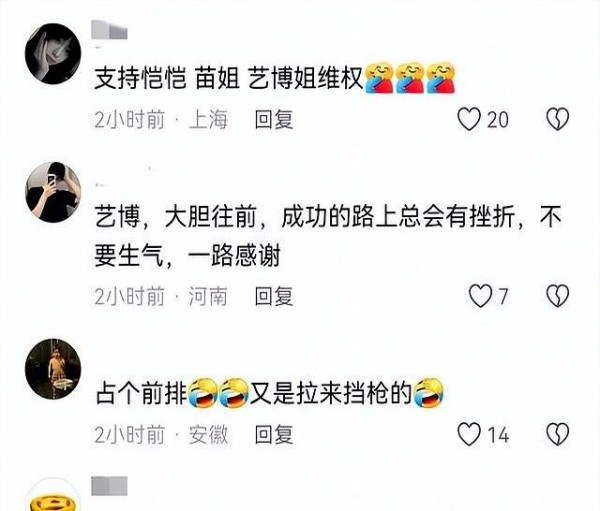Open the mirror selfie avatar profile
Viewport: 600px width, 511px height.
[53, 192]
